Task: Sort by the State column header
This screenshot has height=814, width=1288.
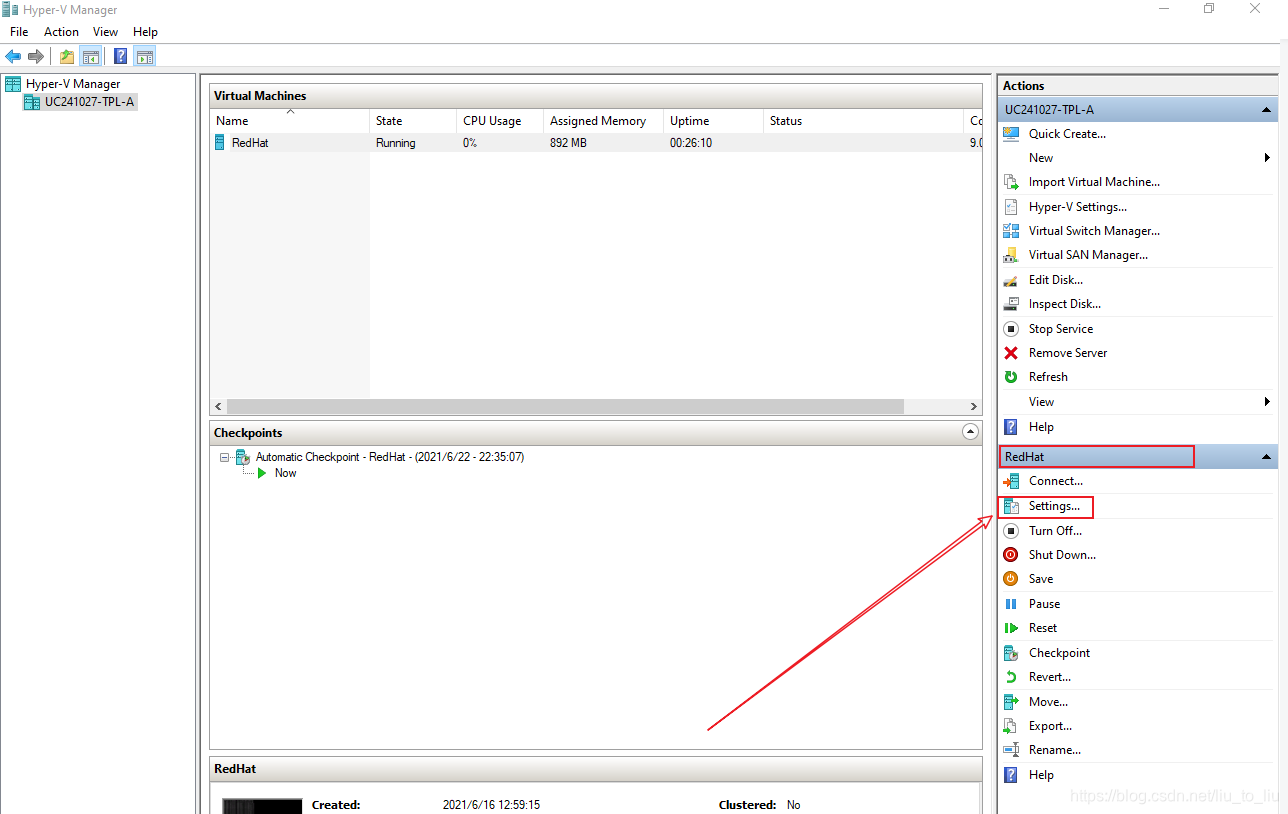Action: point(413,121)
